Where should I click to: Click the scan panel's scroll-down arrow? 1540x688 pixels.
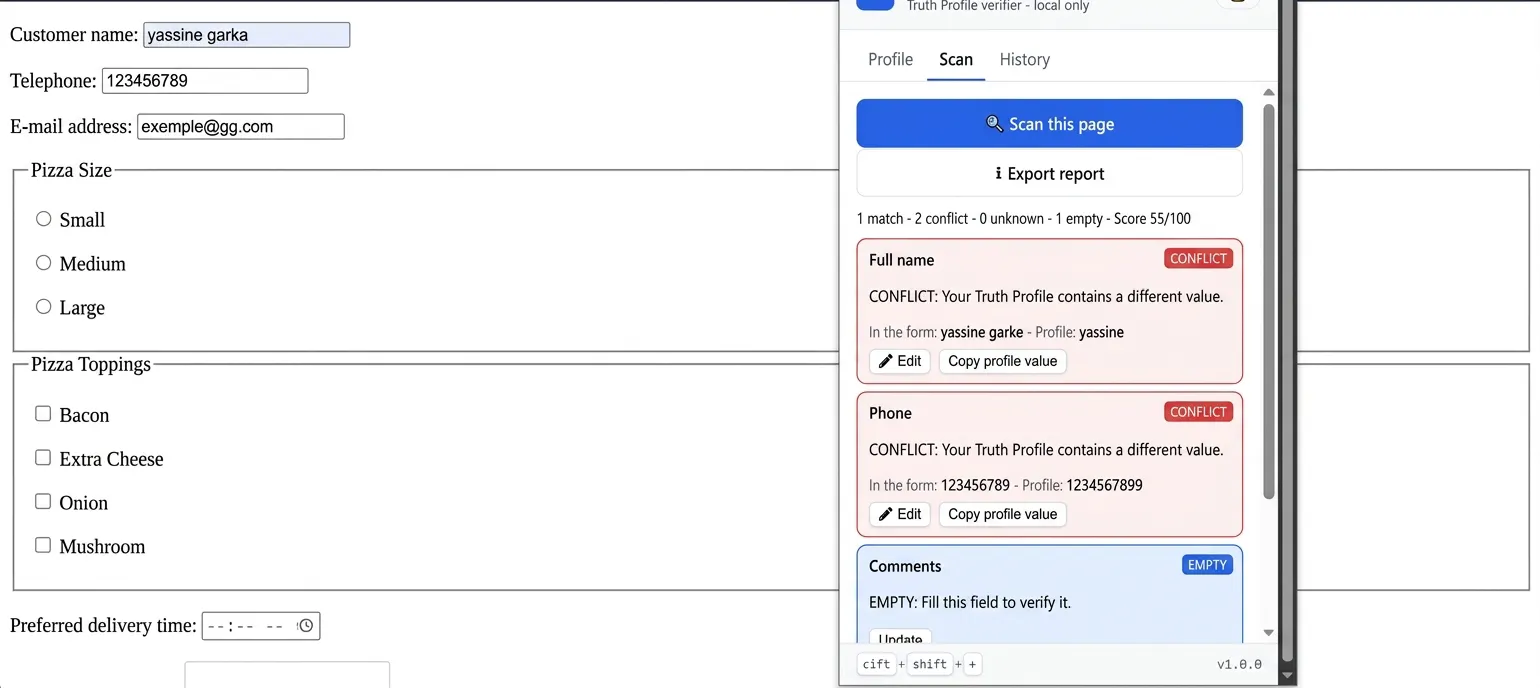point(1269,633)
